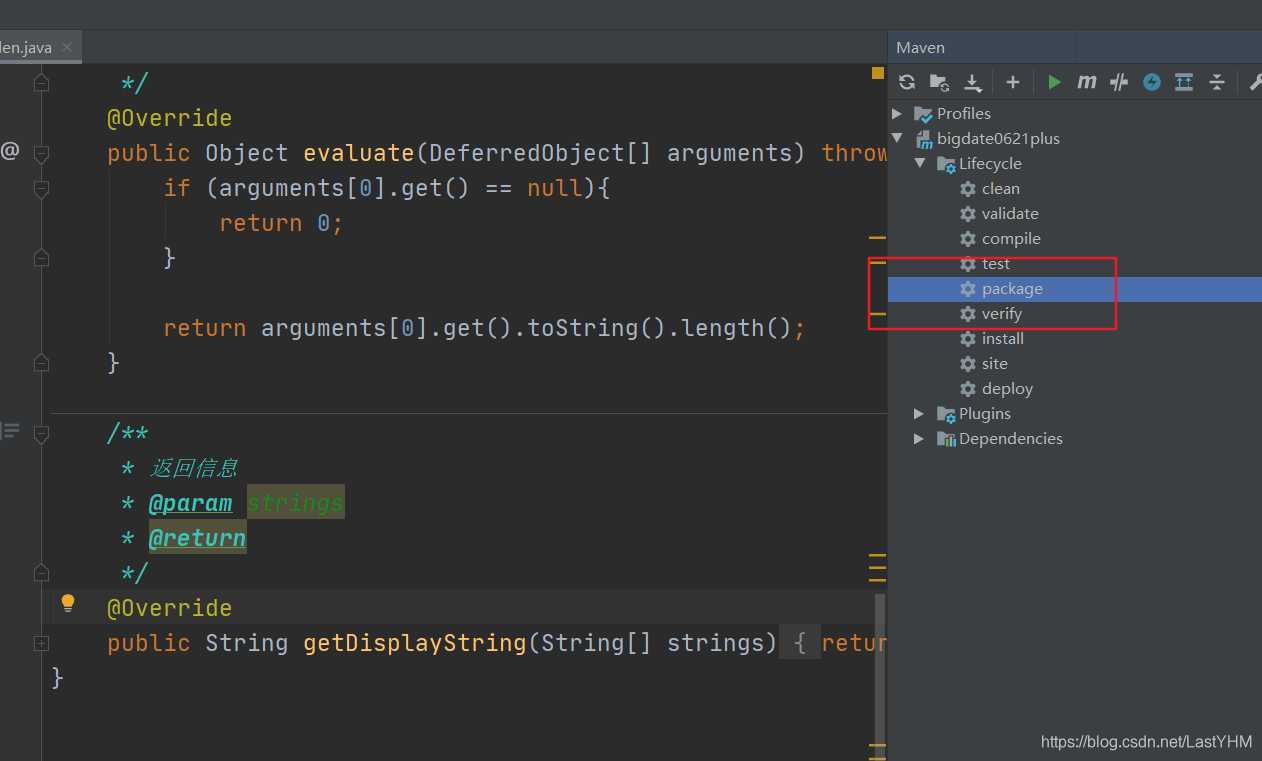The image size is (1262, 761).
Task: Generate sources and update folders icon
Action: coord(939,82)
